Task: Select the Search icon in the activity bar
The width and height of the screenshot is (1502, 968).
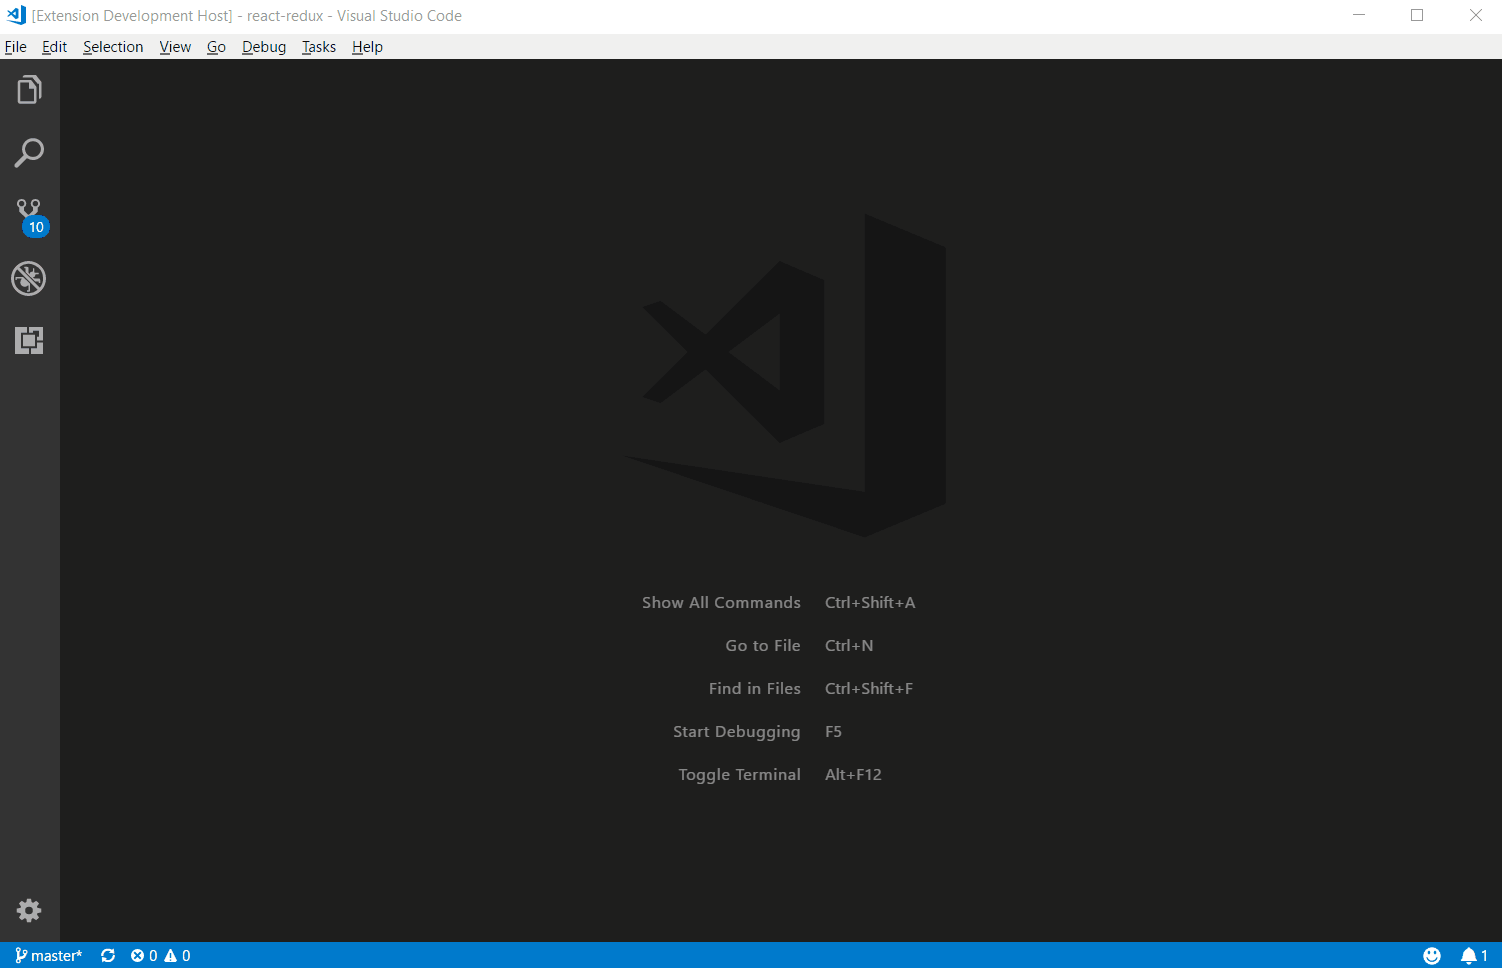Action: [x=29, y=152]
